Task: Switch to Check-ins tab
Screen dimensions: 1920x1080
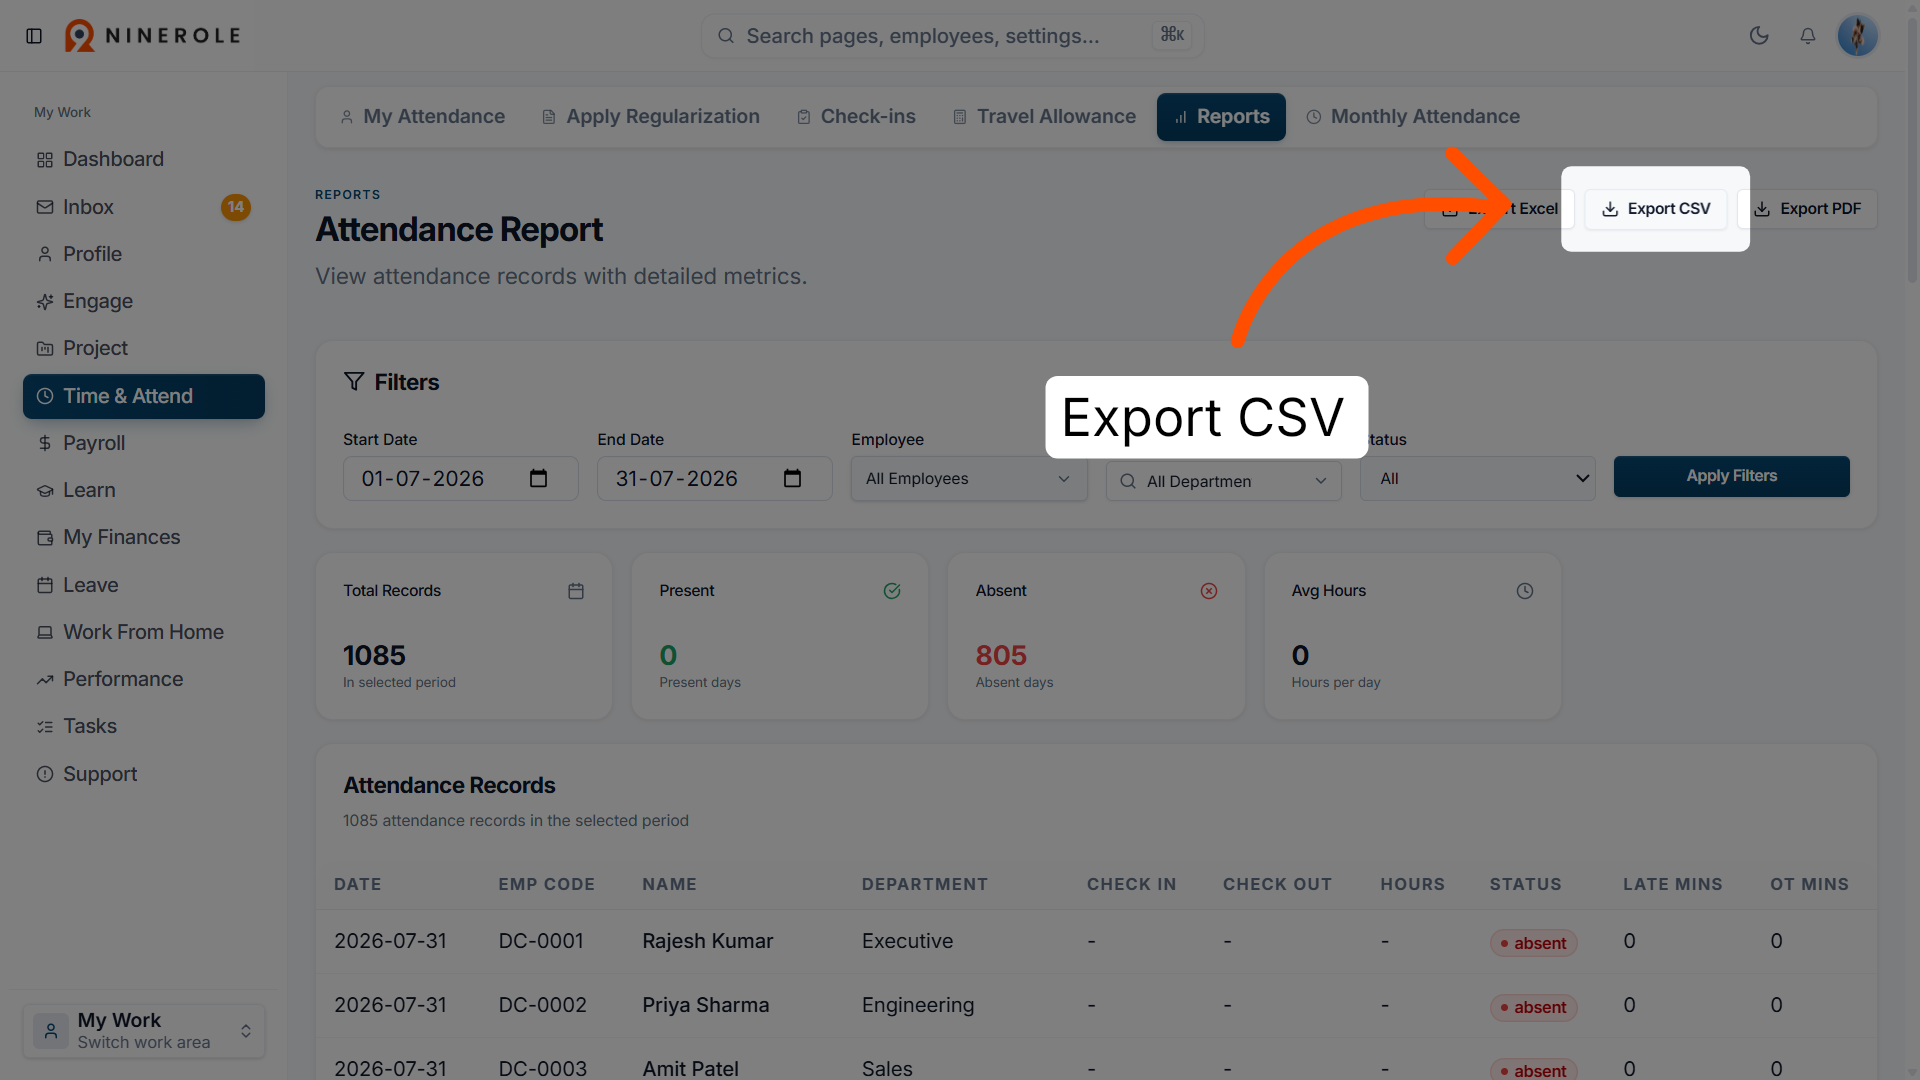Action: pos(856,117)
